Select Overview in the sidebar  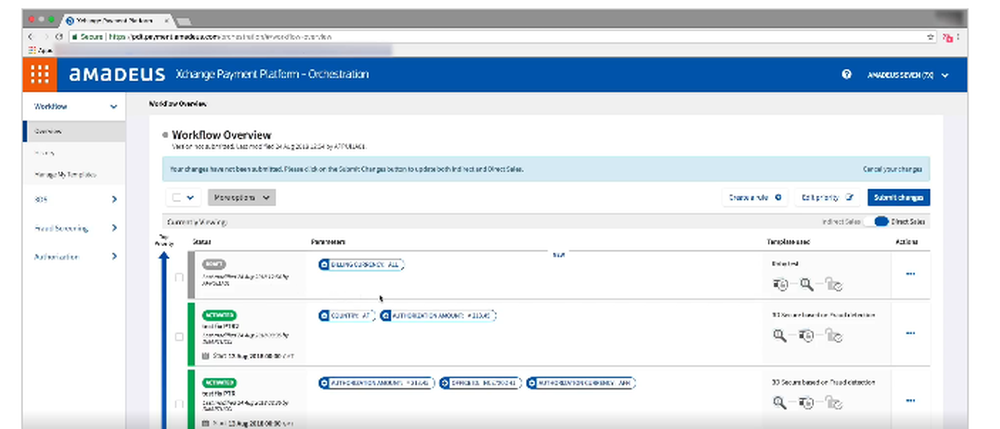74,131
